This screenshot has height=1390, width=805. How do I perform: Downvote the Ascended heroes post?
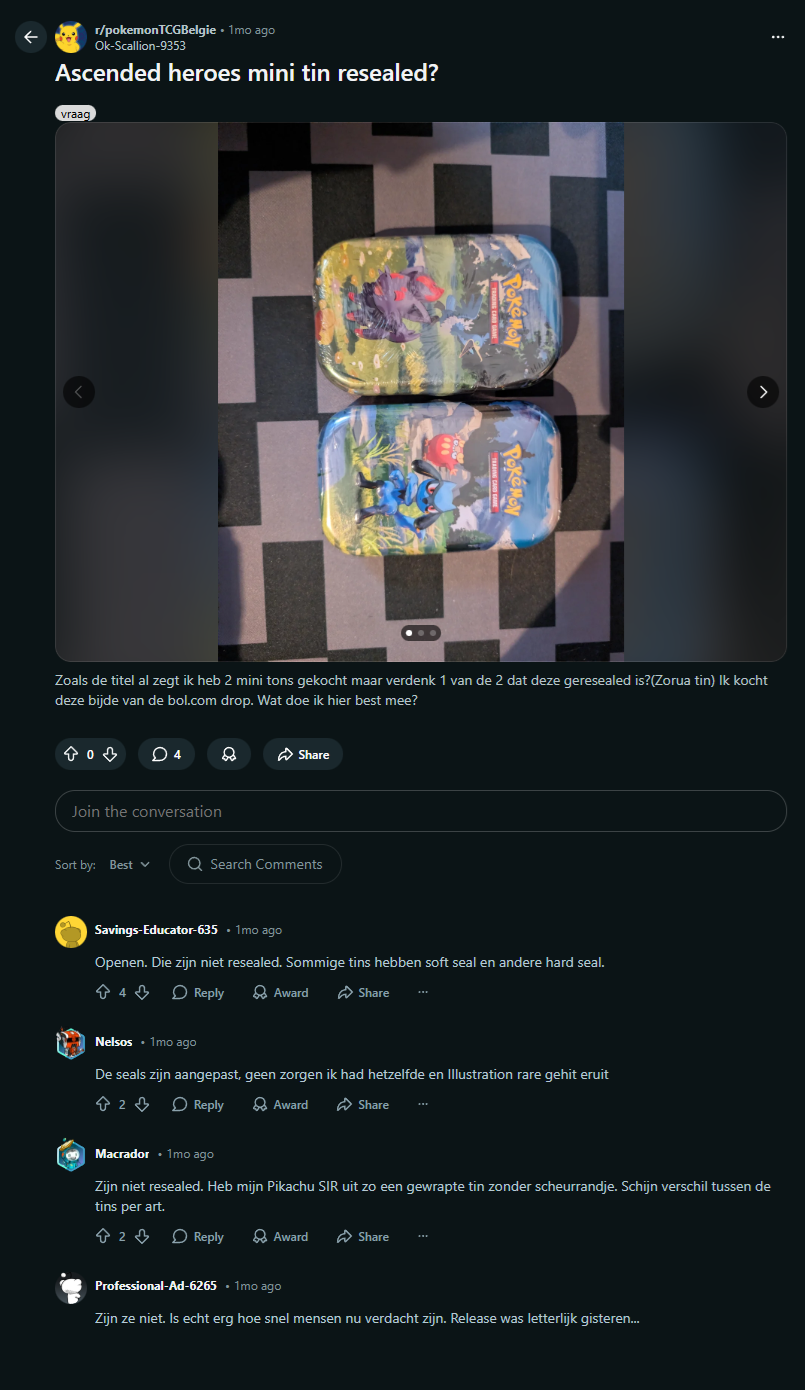(x=110, y=755)
